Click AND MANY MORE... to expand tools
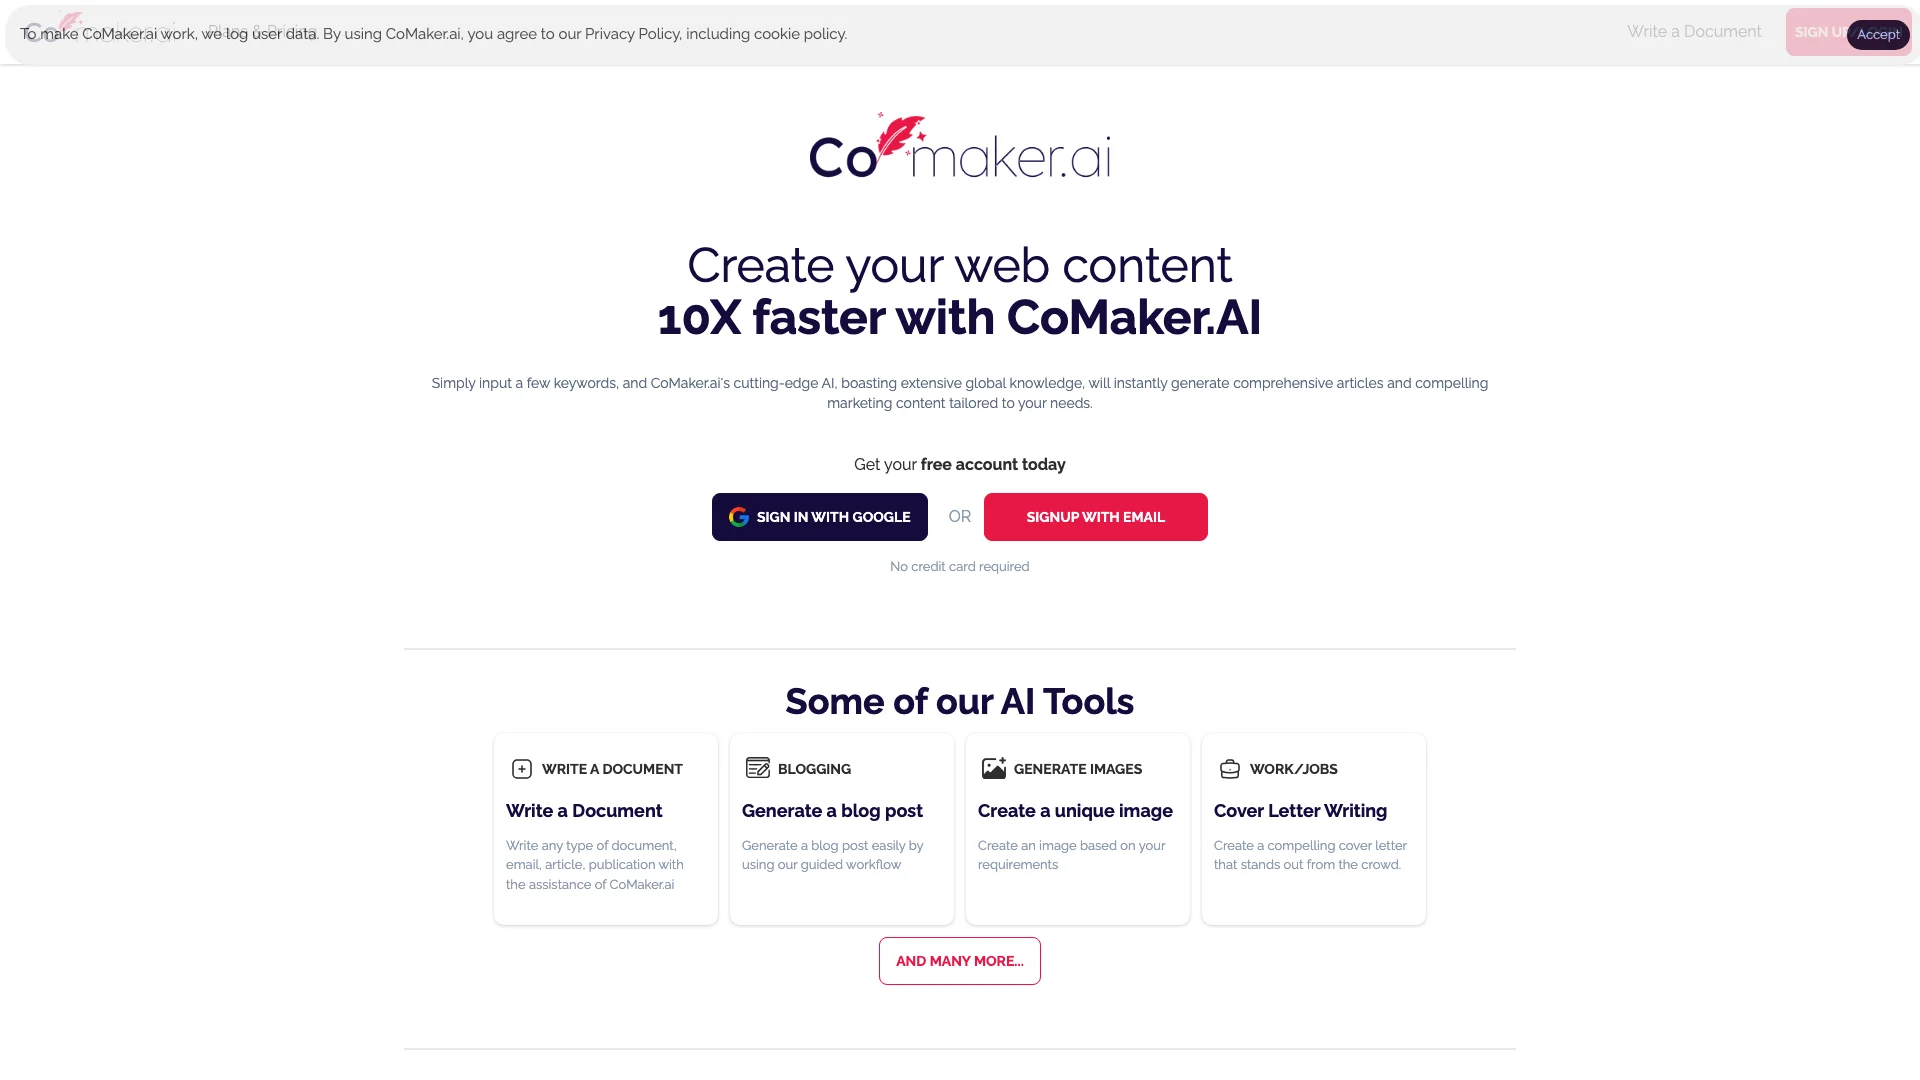 pos(960,960)
